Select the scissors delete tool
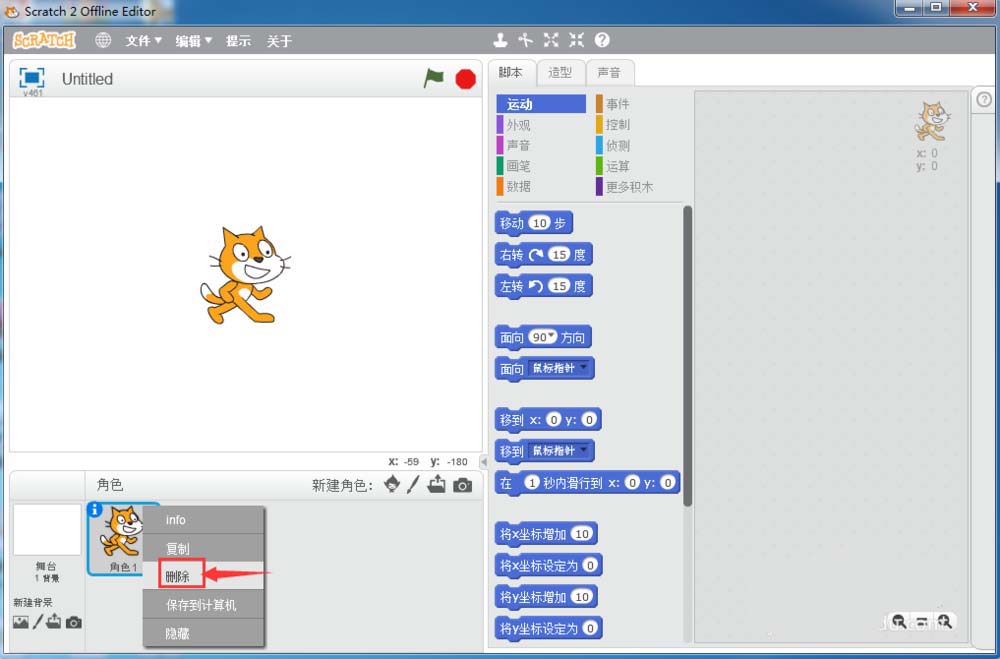Screen dimensions: 1000x659 (x=526, y=40)
